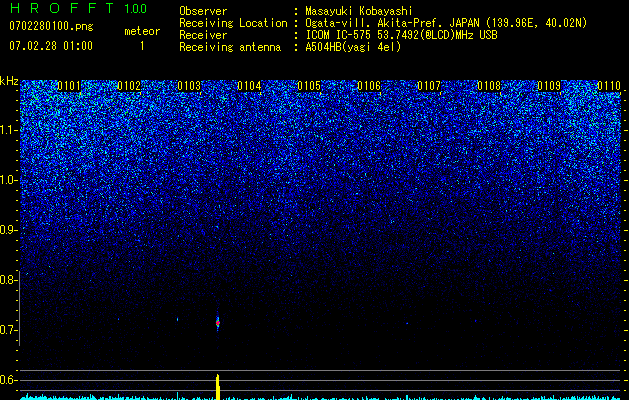629x400 pixels.
Task: Click the red meteor echo spot in spectrogram
Action: pos(218,323)
